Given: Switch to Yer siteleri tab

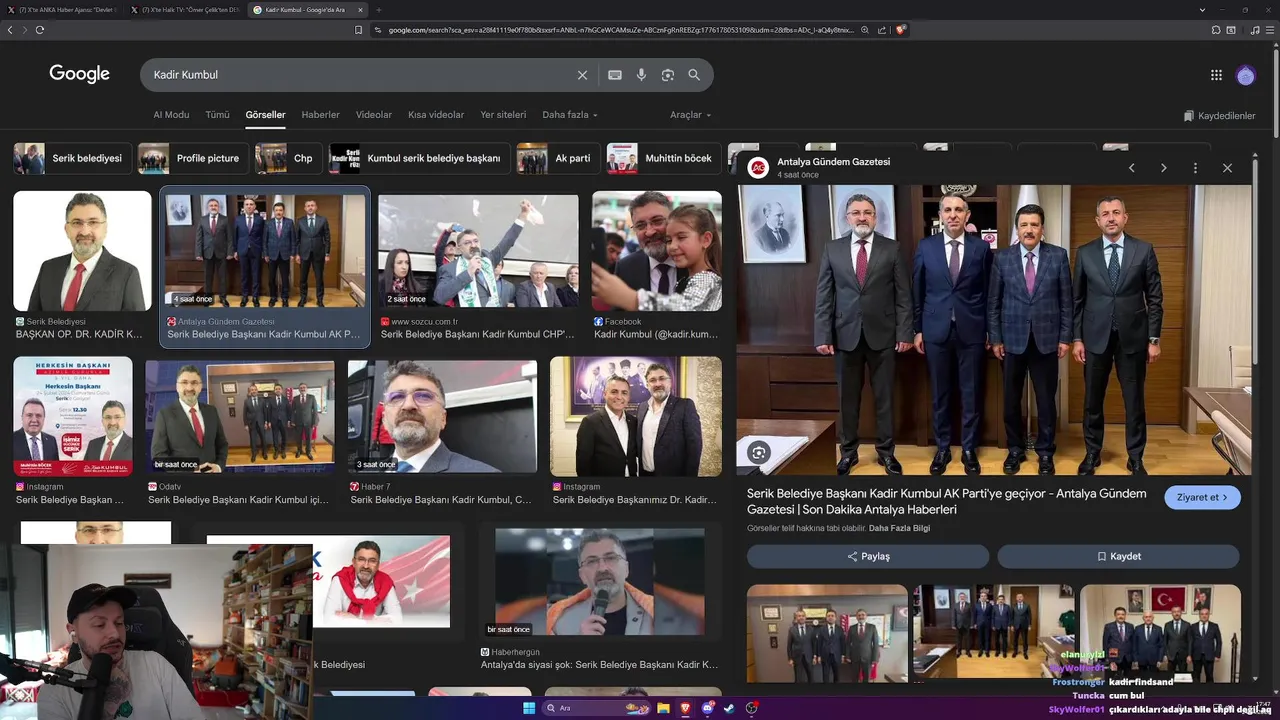Looking at the screenshot, I should coord(503,115).
